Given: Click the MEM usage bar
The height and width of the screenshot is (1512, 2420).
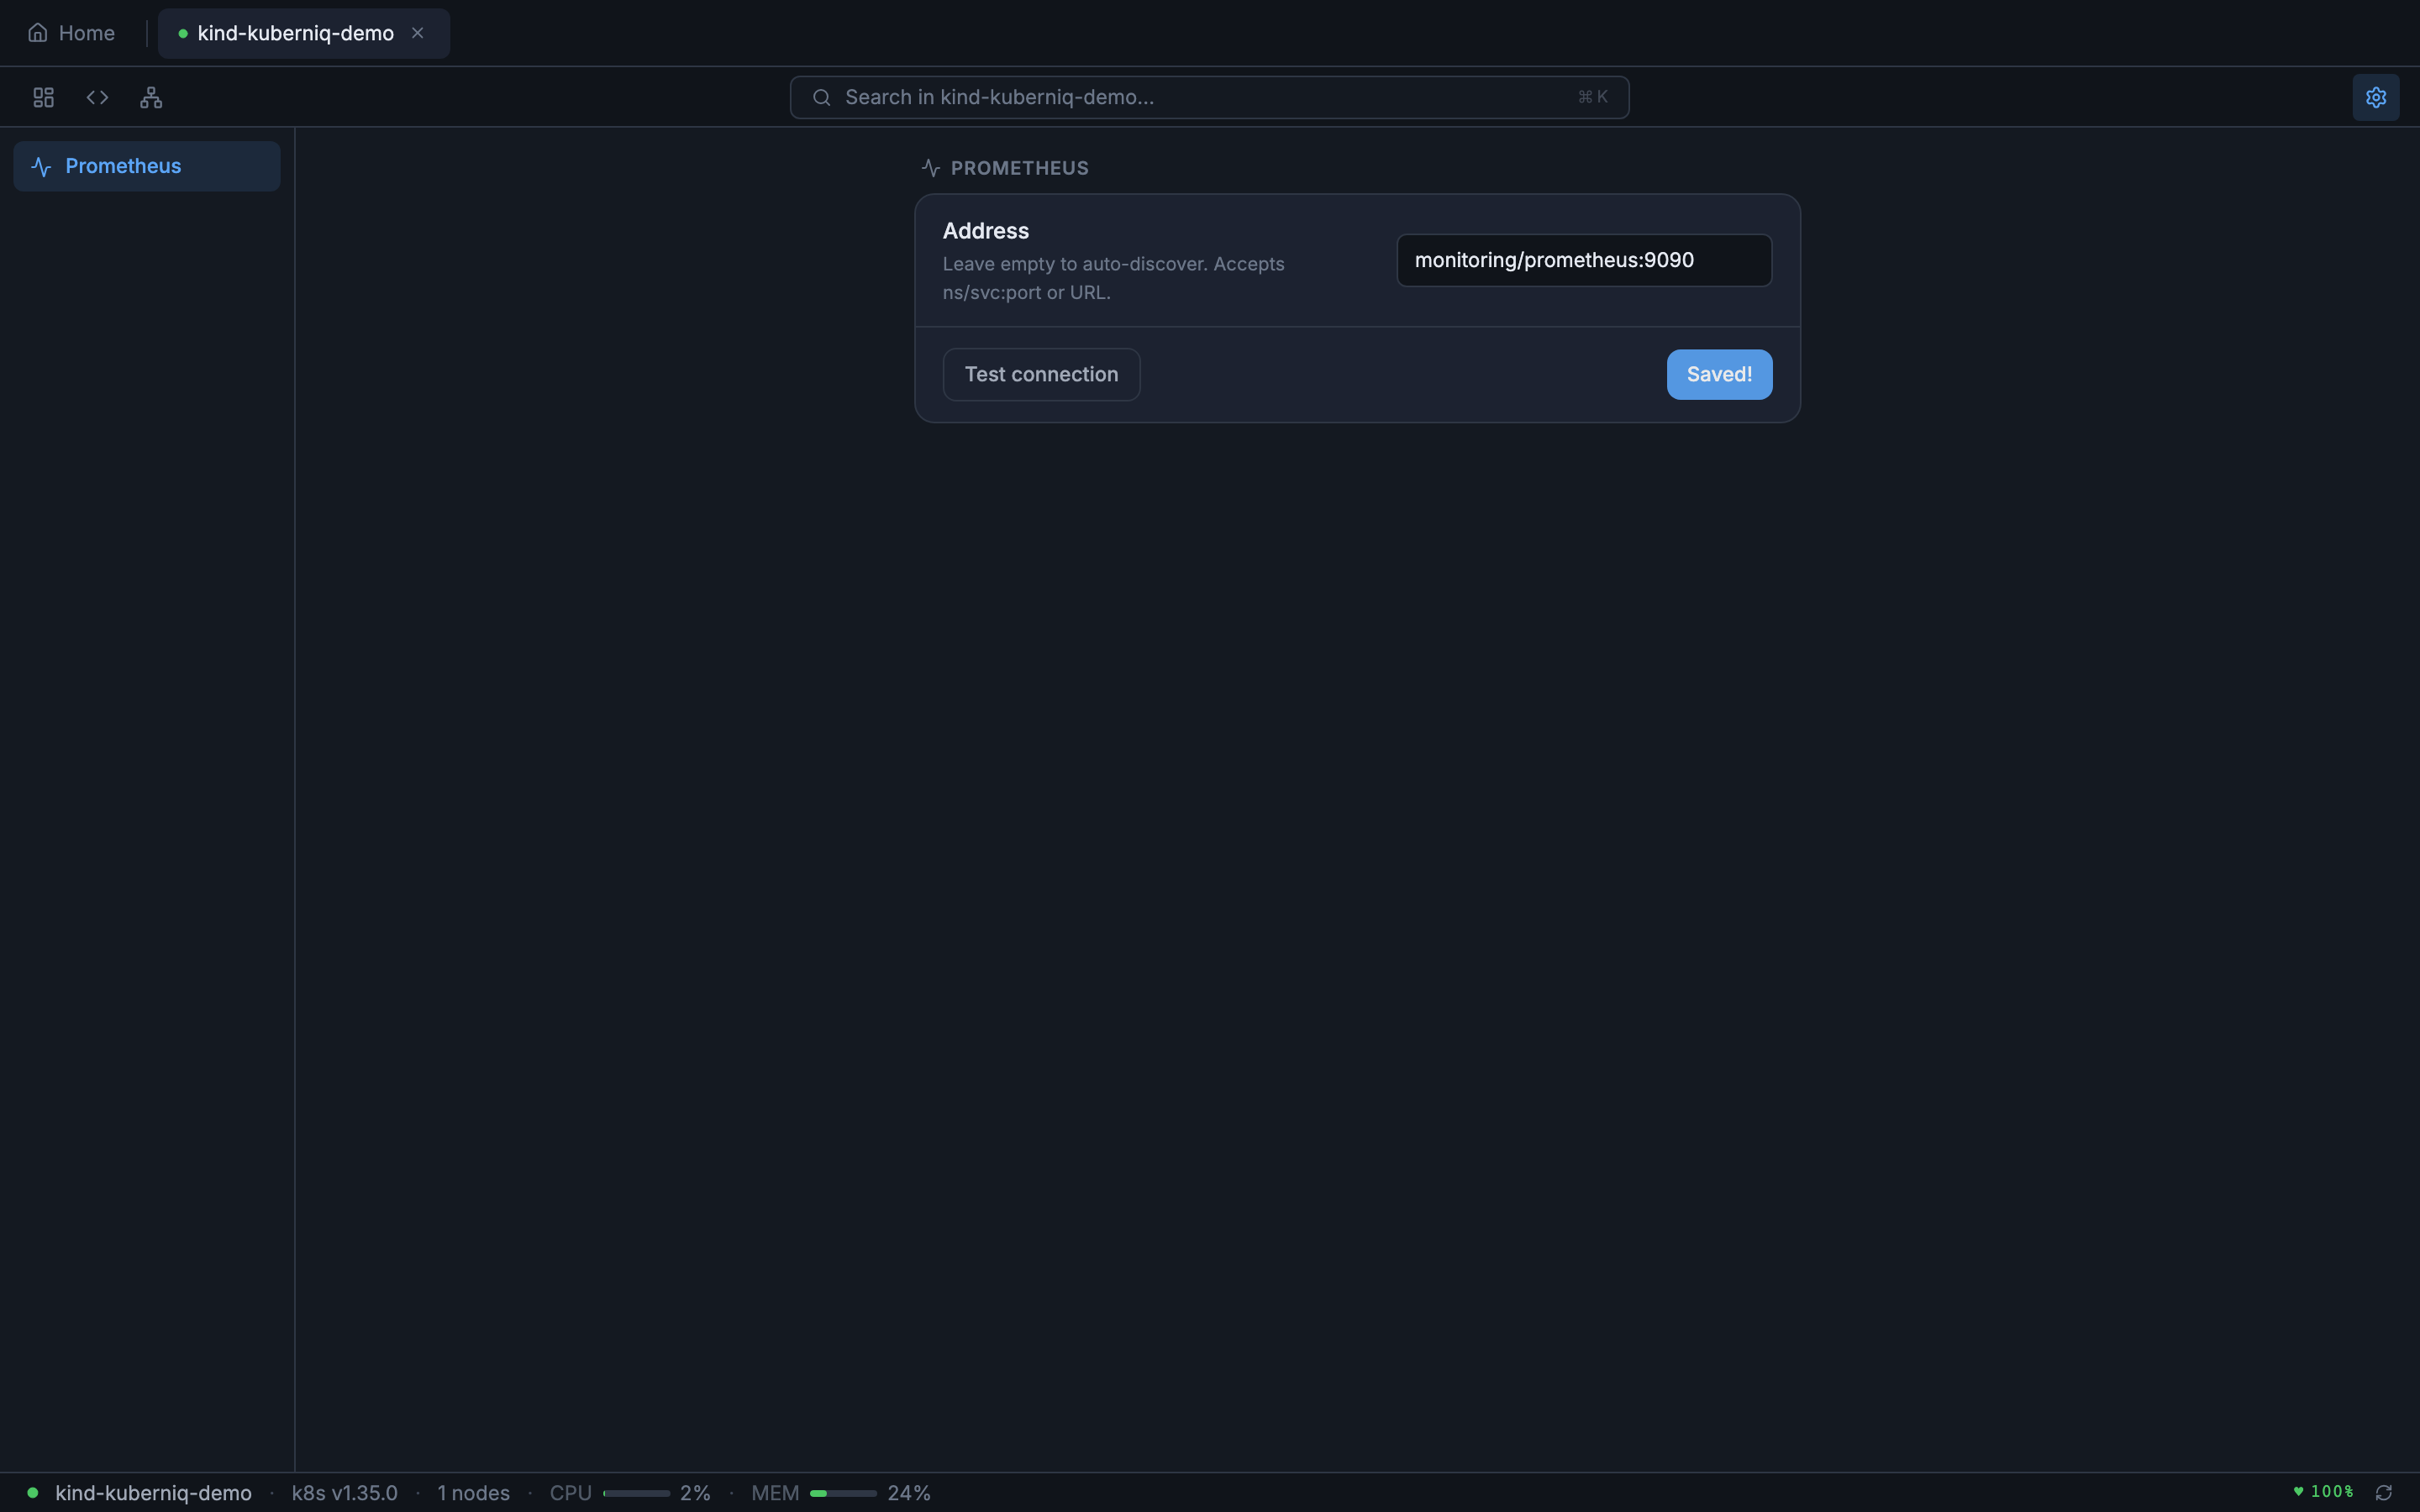Looking at the screenshot, I should 843,1492.
